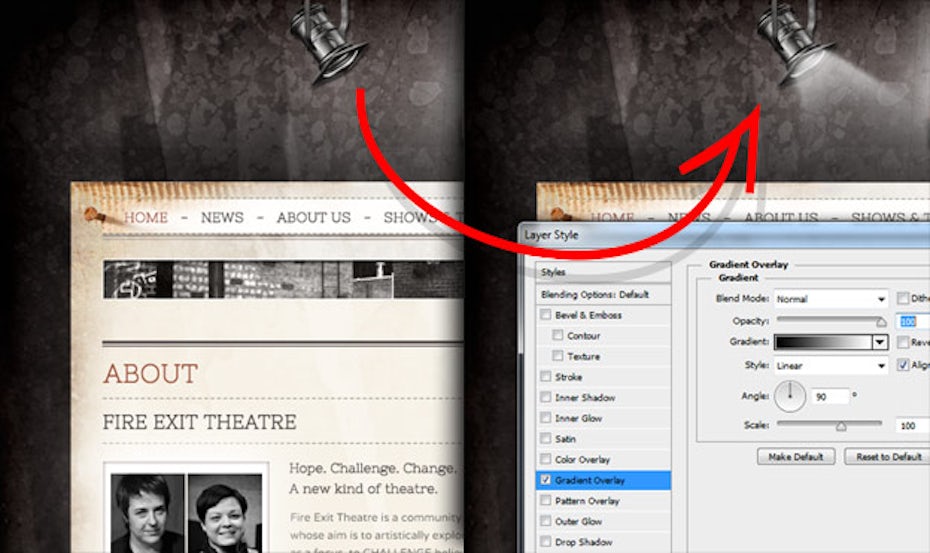Viewport: 930px width, 553px height.
Task: Expand the Gradient picker arrow
Action: click(x=879, y=342)
